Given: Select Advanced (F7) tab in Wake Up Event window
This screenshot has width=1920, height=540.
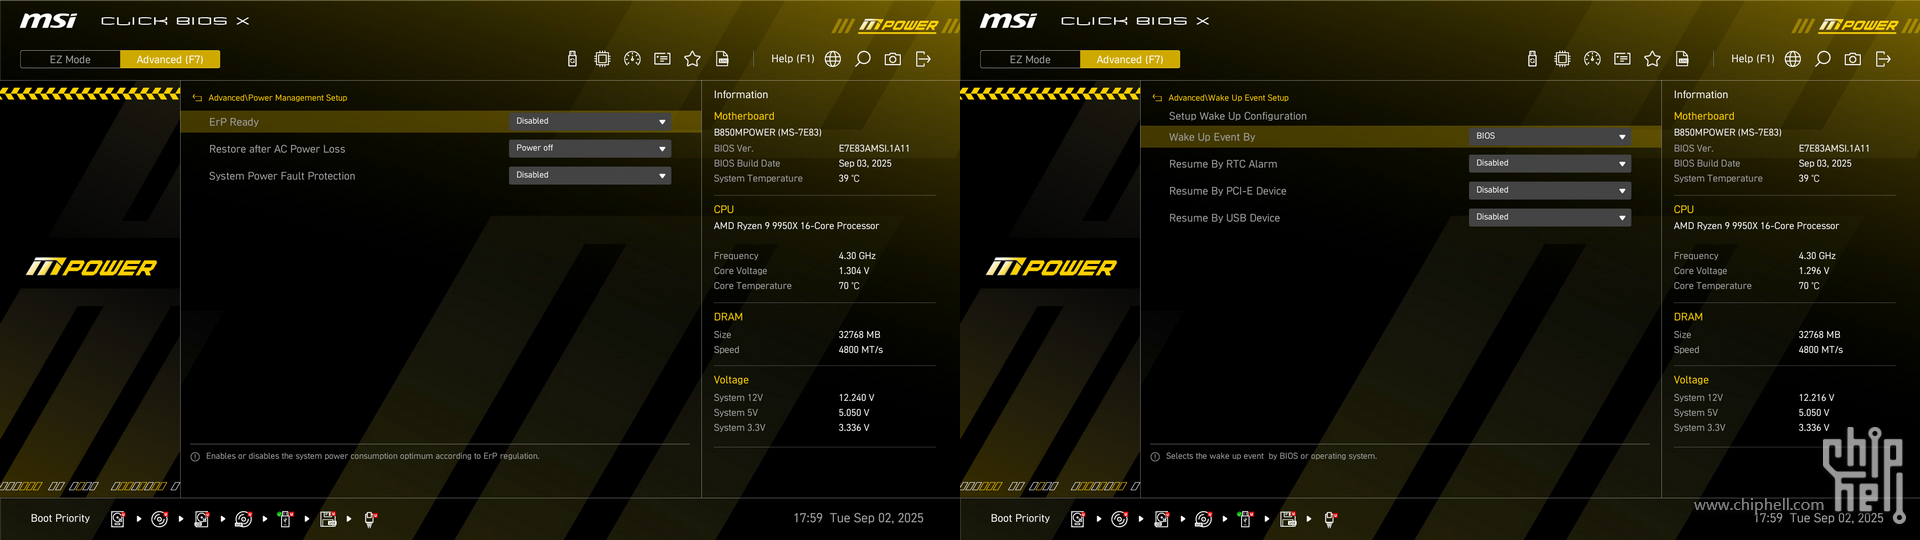Looking at the screenshot, I should [1130, 59].
